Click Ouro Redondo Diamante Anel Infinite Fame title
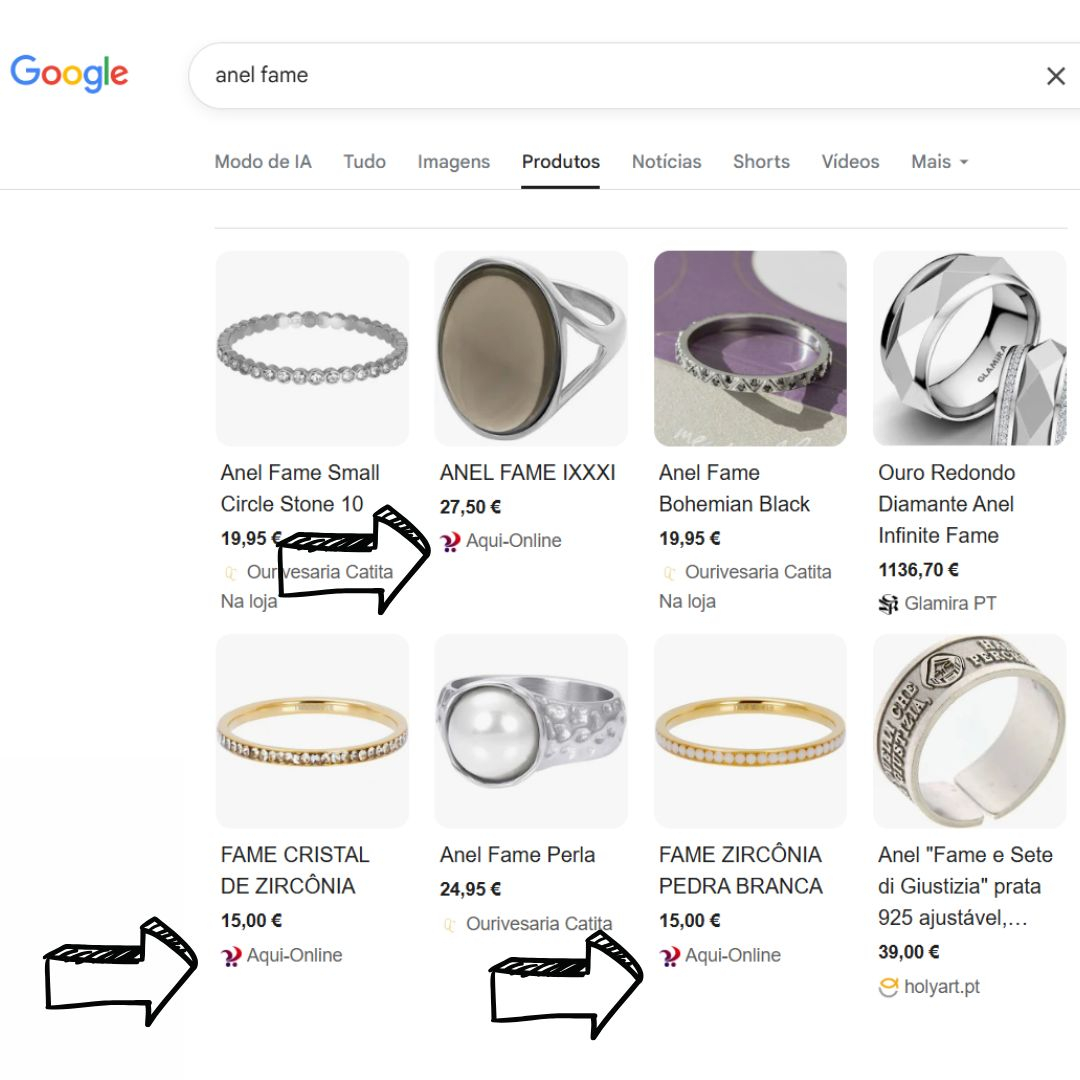 tap(946, 504)
